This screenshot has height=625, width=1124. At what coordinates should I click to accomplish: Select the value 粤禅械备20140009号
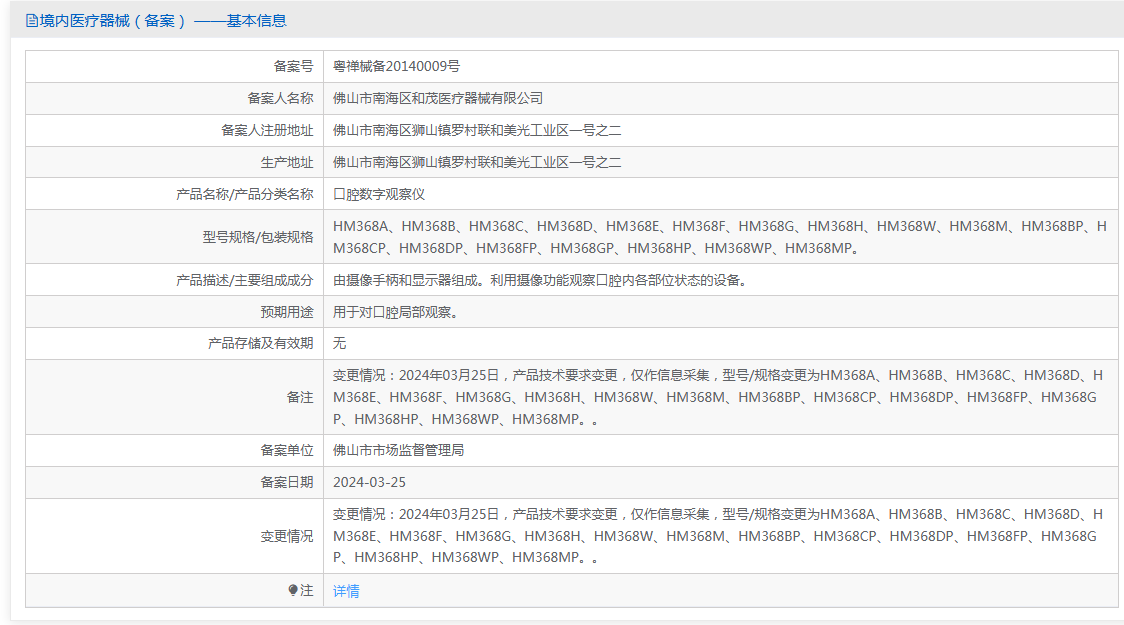pos(396,66)
